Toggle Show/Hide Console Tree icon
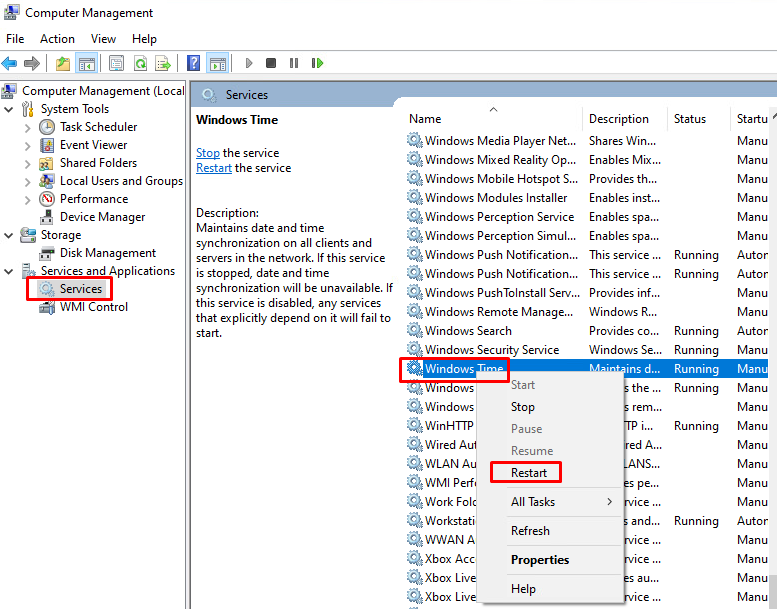This screenshot has width=777, height=609. [86, 63]
